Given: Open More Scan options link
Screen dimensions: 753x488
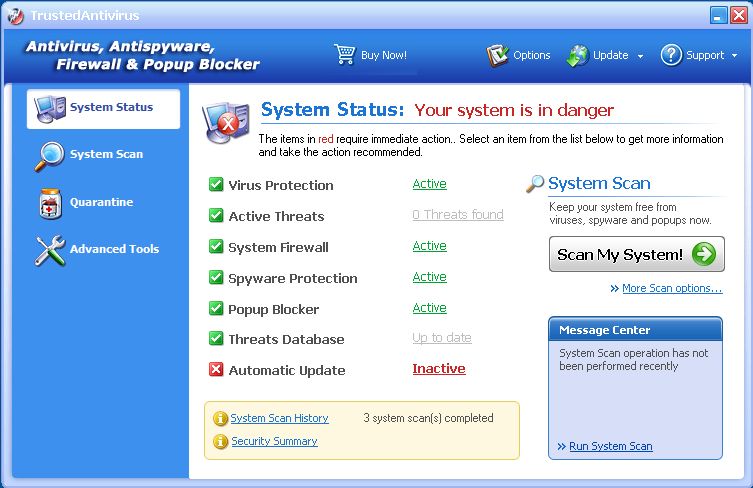Looking at the screenshot, I should click(671, 288).
